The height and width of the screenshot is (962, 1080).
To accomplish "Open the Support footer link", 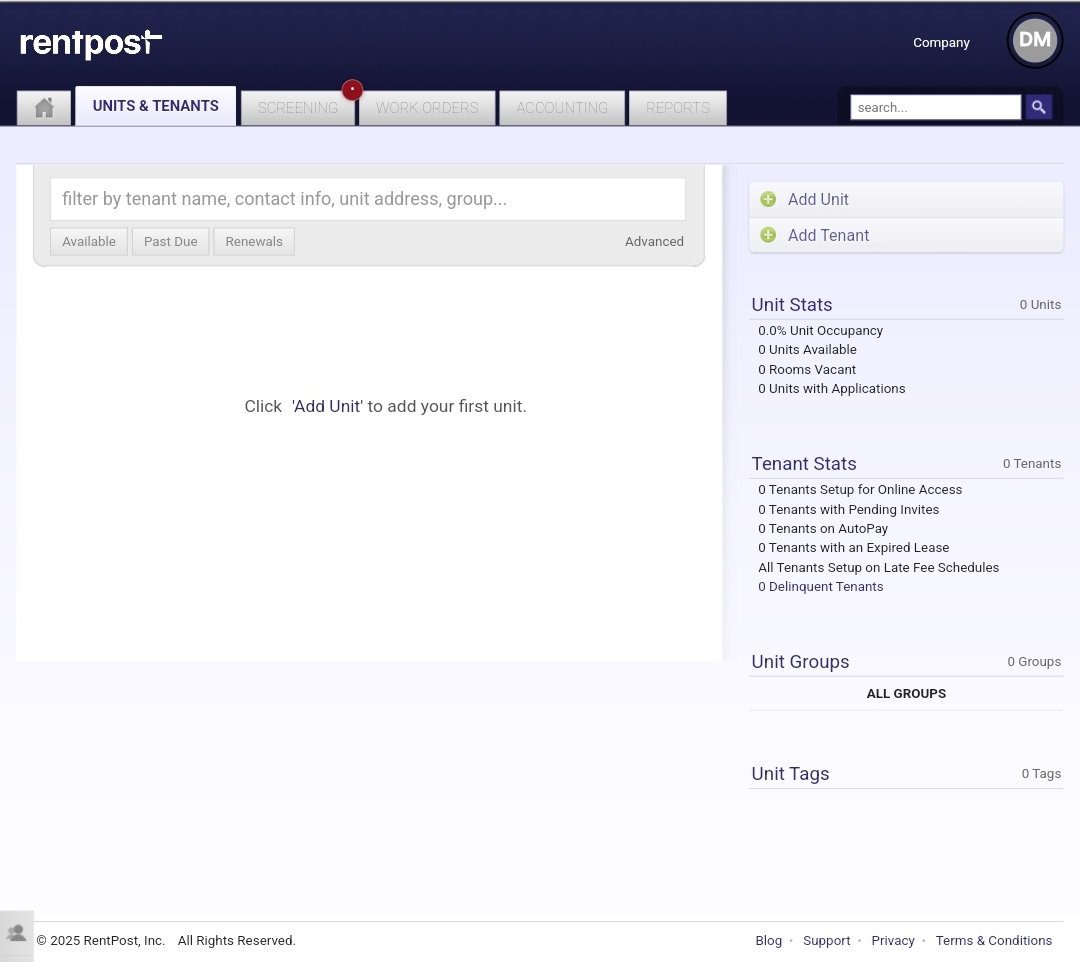I will tap(827, 941).
